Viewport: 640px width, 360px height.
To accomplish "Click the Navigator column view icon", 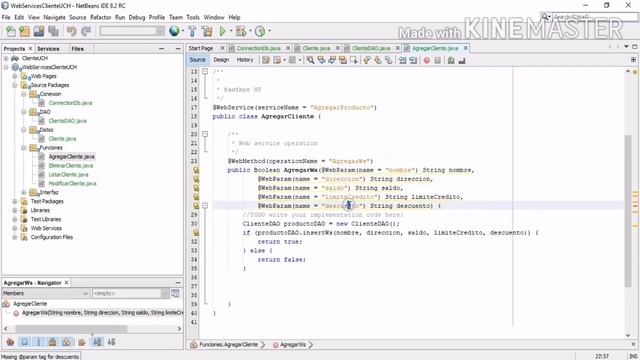I will pyautogui.click(x=176, y=293).
